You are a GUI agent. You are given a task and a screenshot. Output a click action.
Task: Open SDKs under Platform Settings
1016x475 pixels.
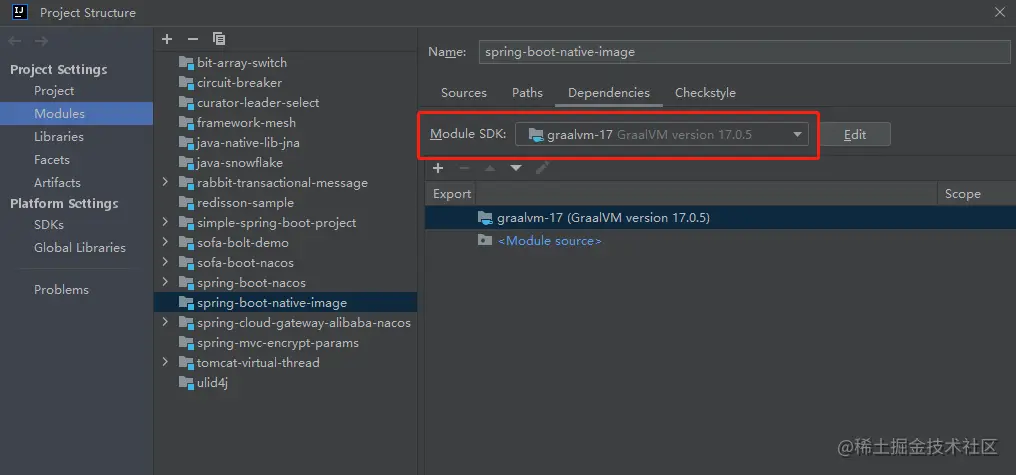point(49,225)
